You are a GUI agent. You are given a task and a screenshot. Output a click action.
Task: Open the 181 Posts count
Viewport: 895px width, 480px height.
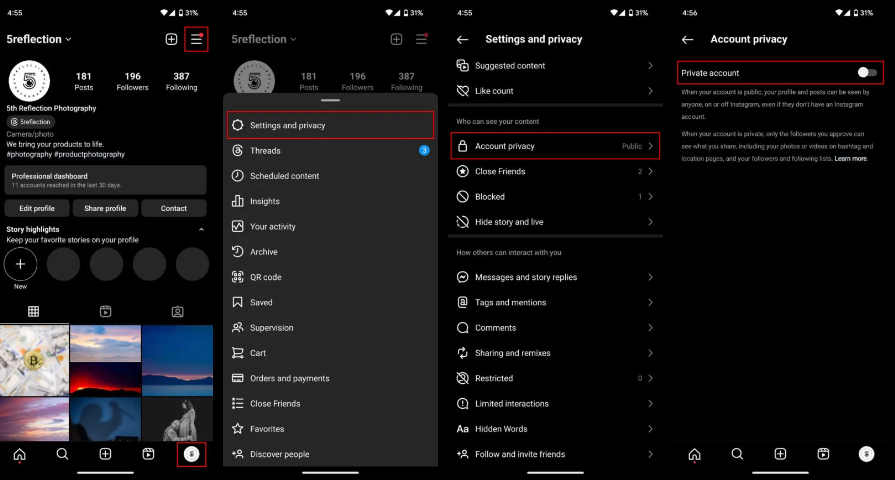click(x=84, y=81)
